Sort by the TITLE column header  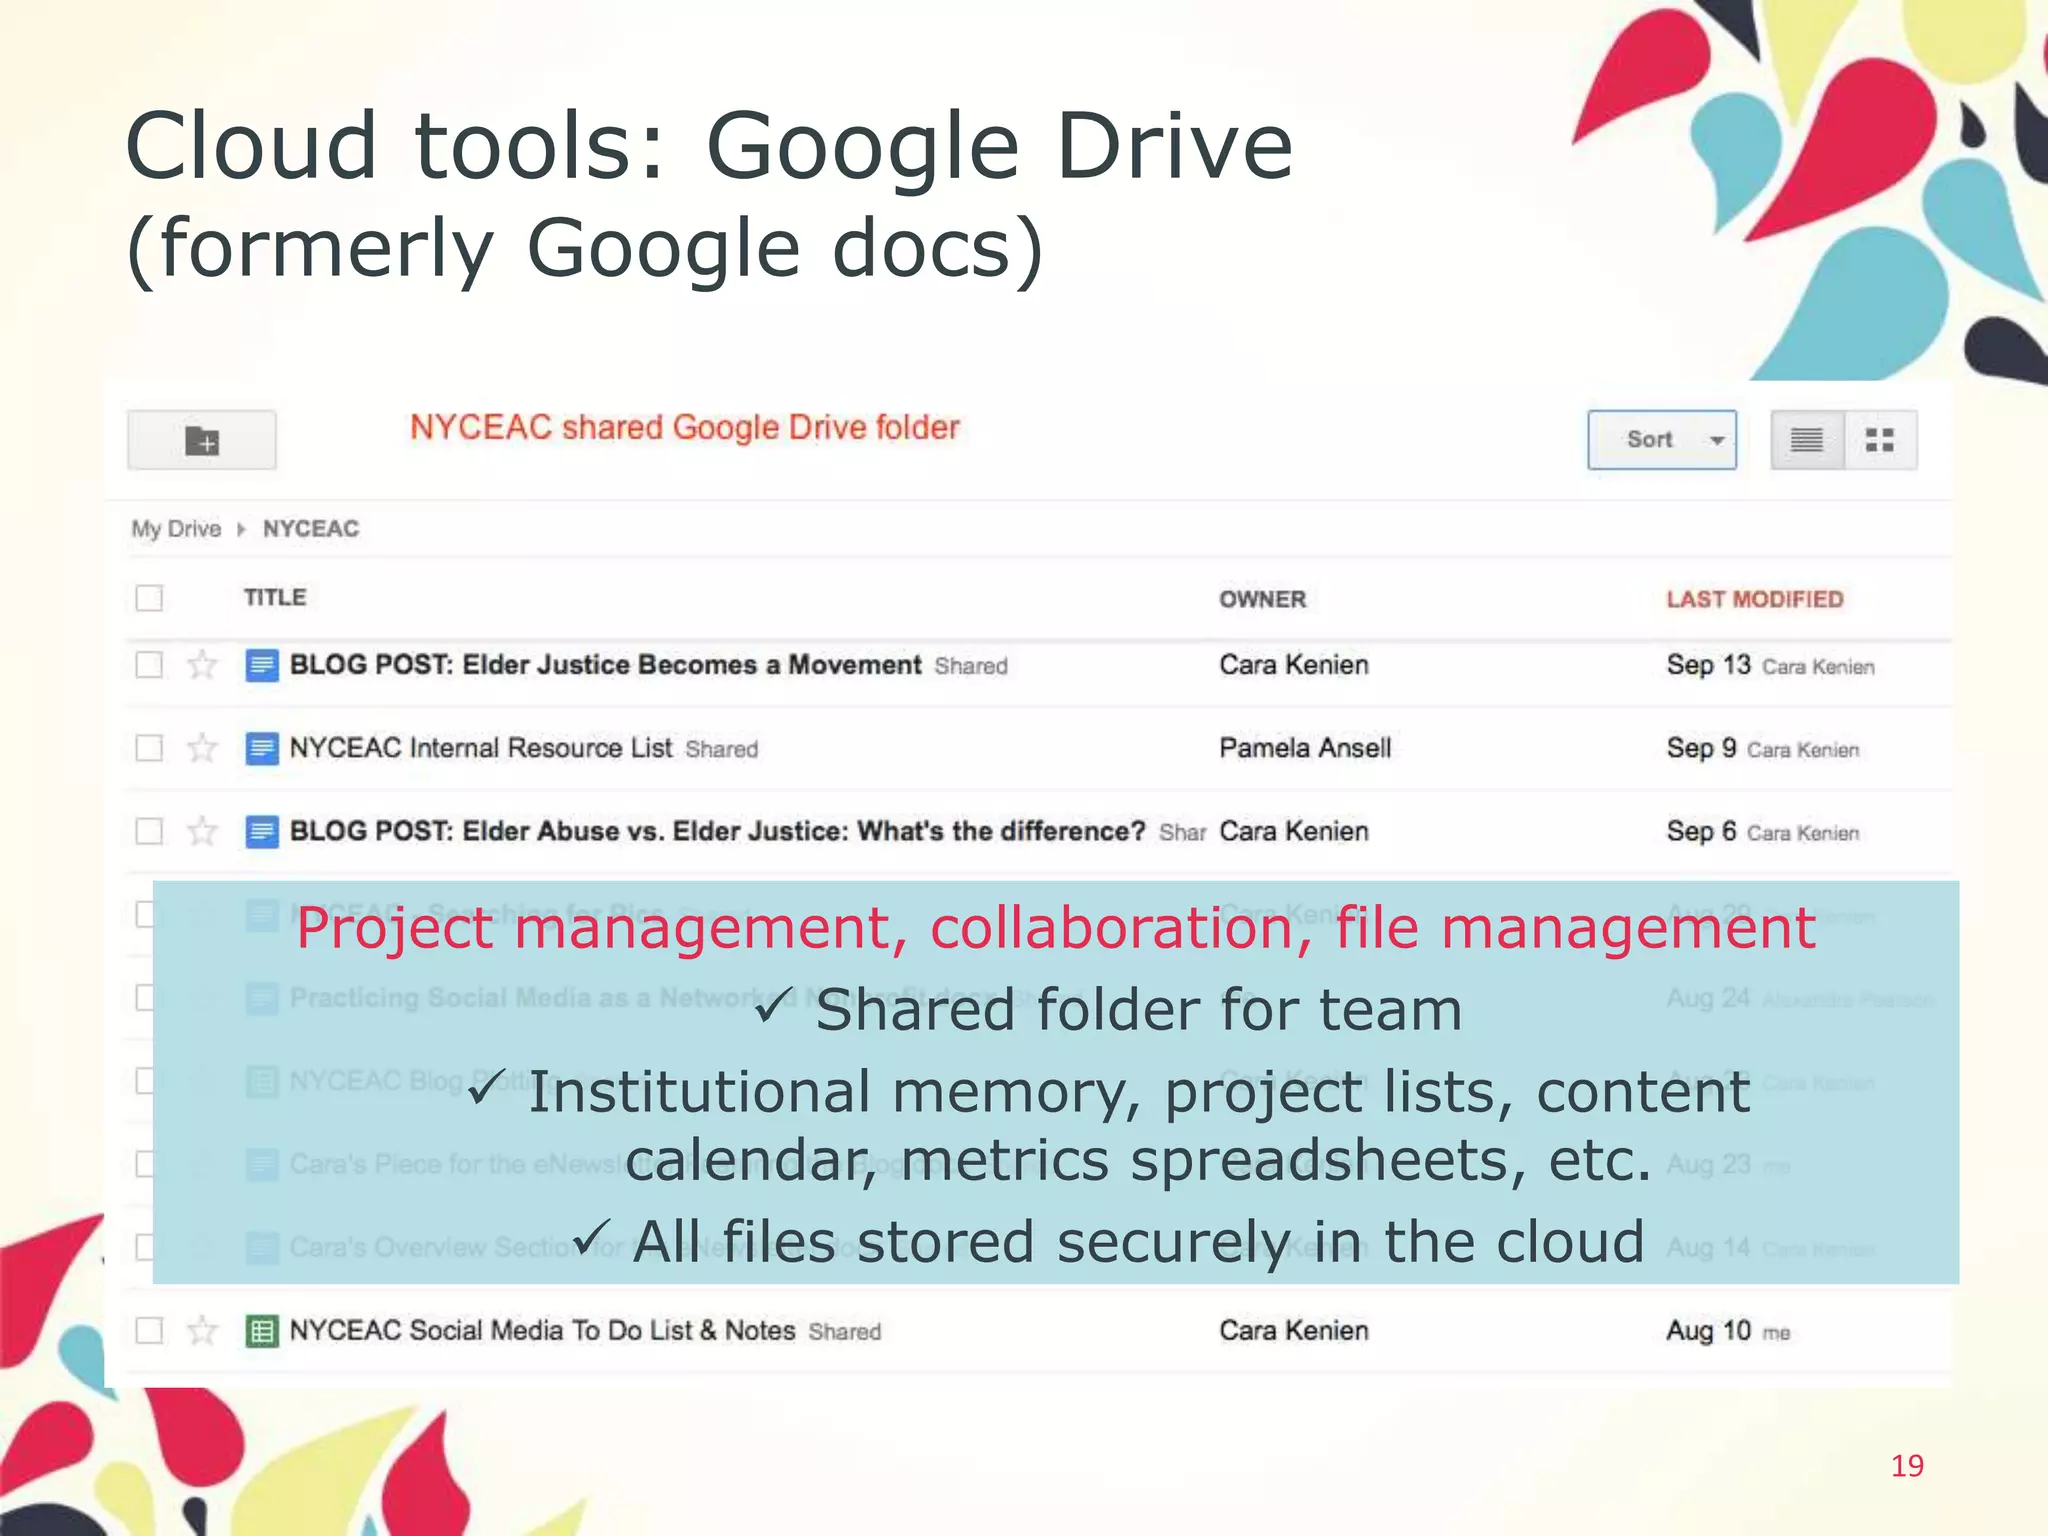click(275, 598)
